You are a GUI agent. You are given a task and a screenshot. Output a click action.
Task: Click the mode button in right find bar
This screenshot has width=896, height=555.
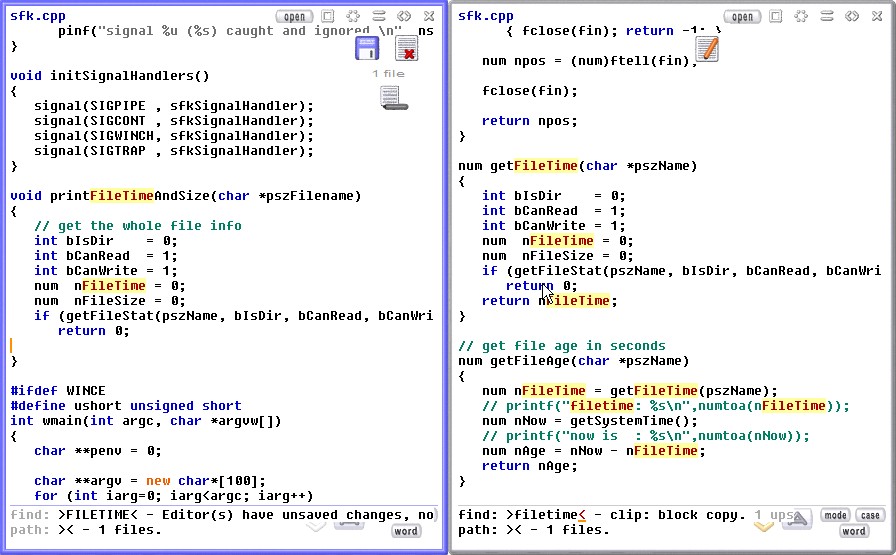click(x=835, y=516)
